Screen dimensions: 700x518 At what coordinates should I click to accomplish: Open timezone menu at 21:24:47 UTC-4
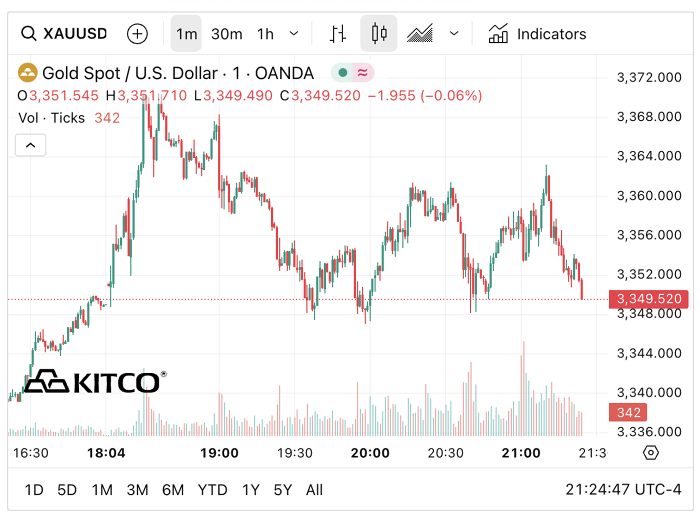pyautogui.click(x=623, y=489)
